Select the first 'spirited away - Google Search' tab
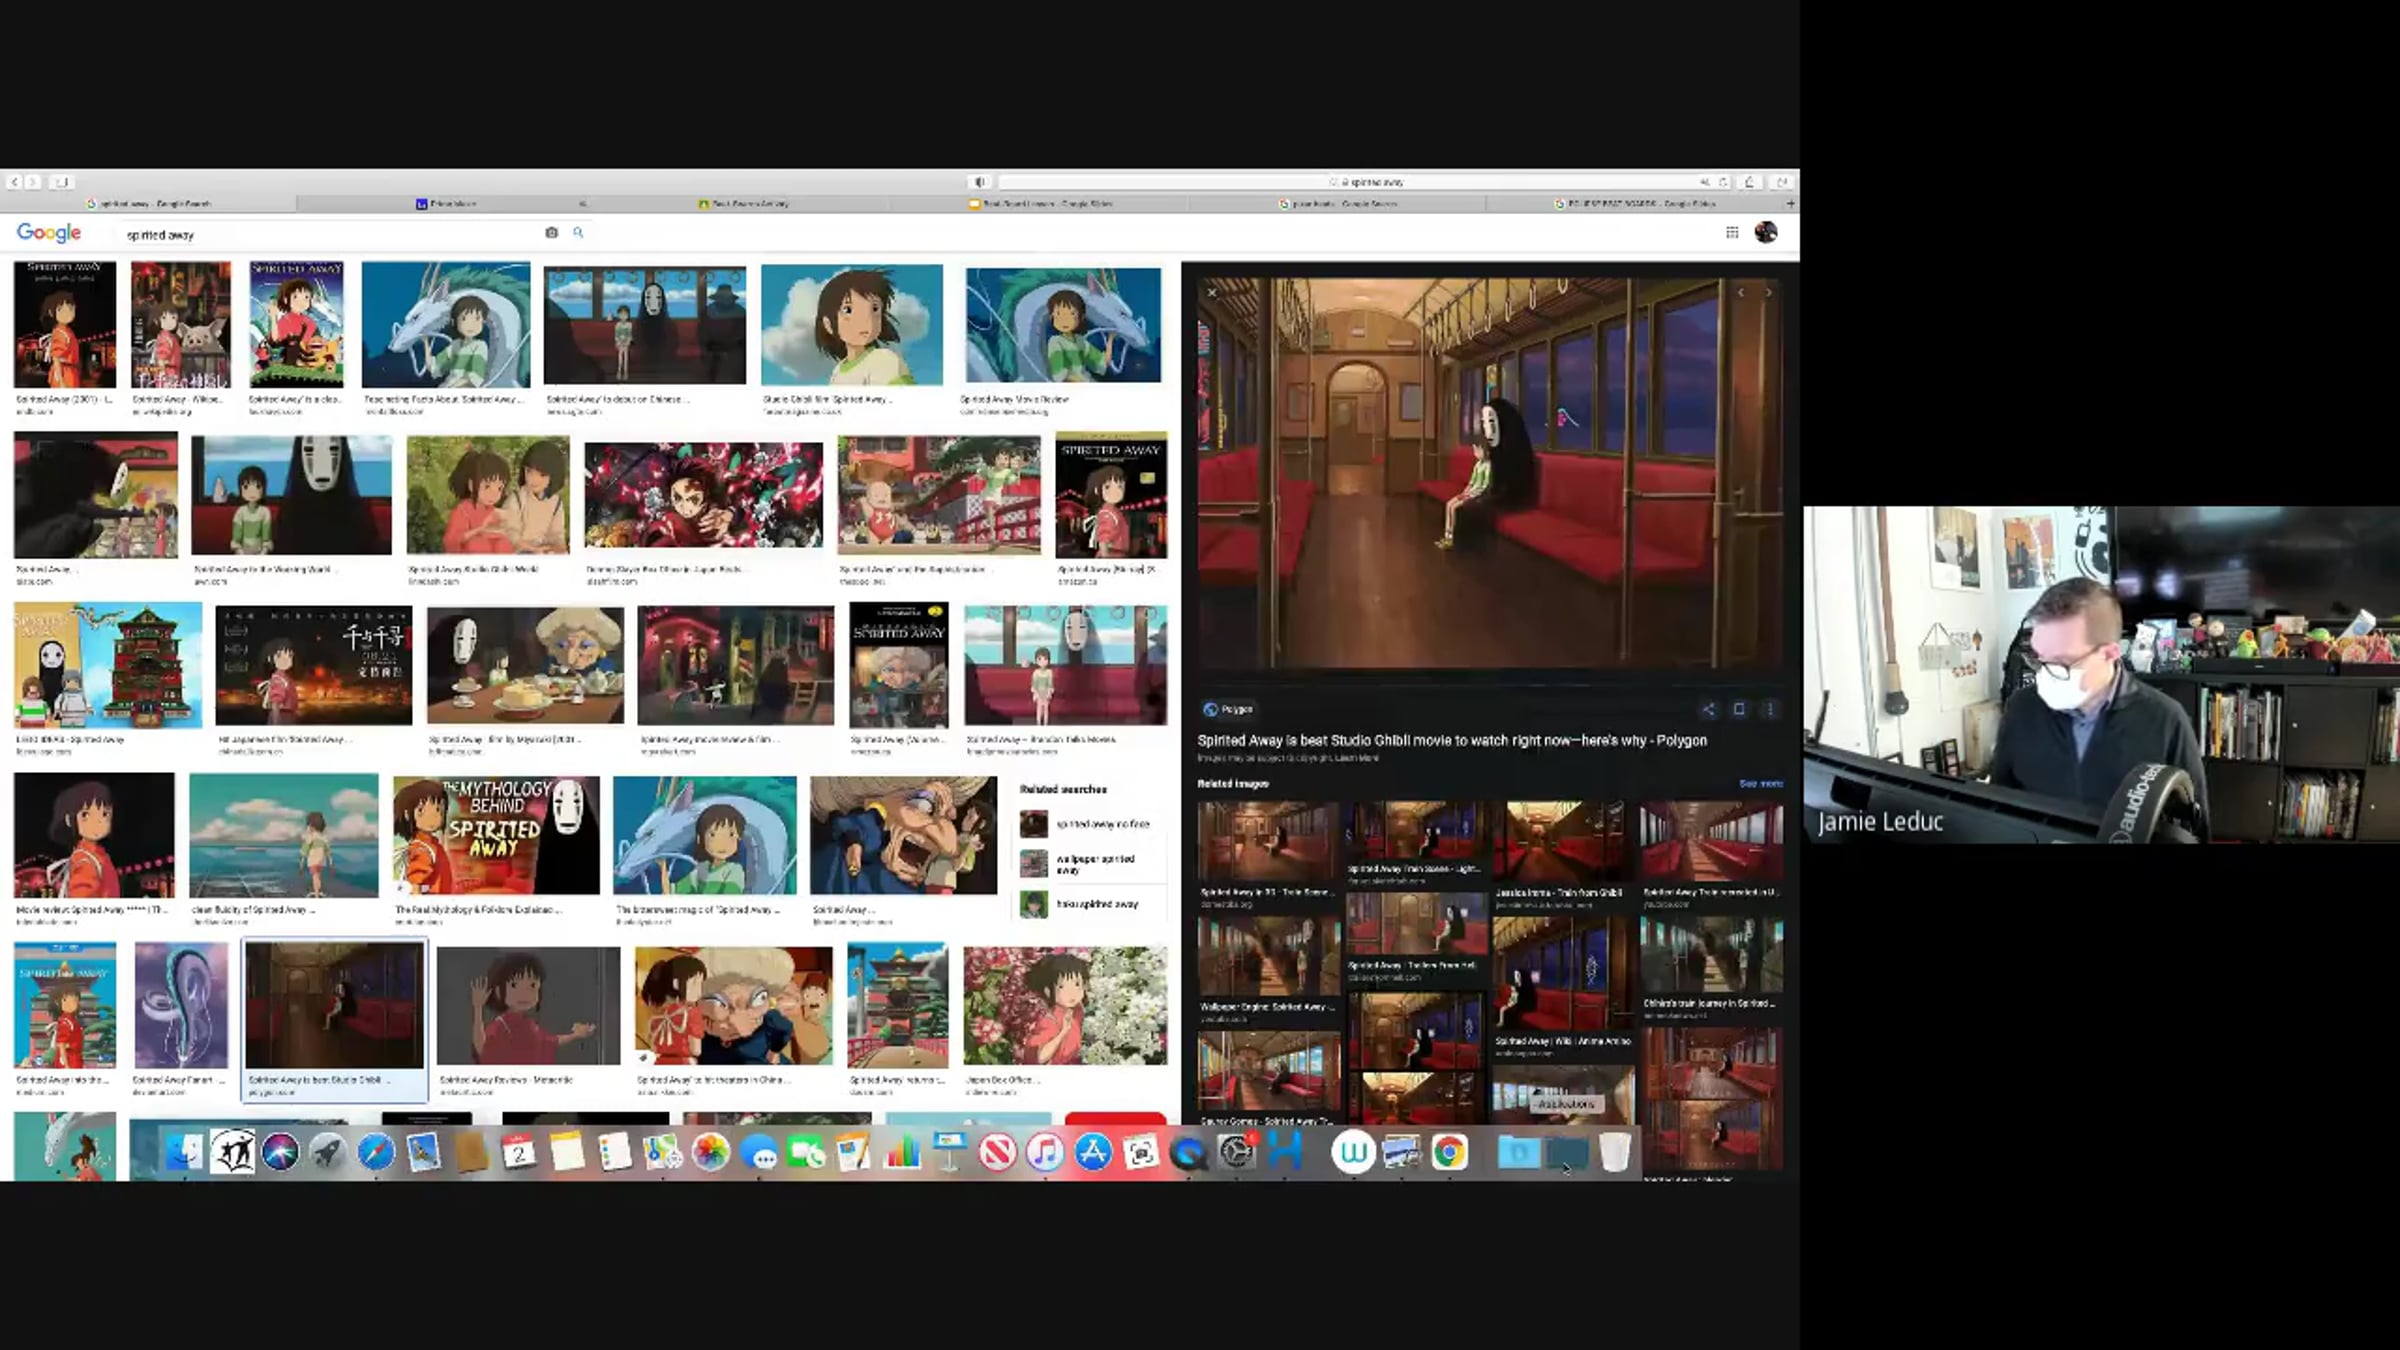This screenshot has height=1350, width=2400. pyautogui.click(x=150, y=203)
